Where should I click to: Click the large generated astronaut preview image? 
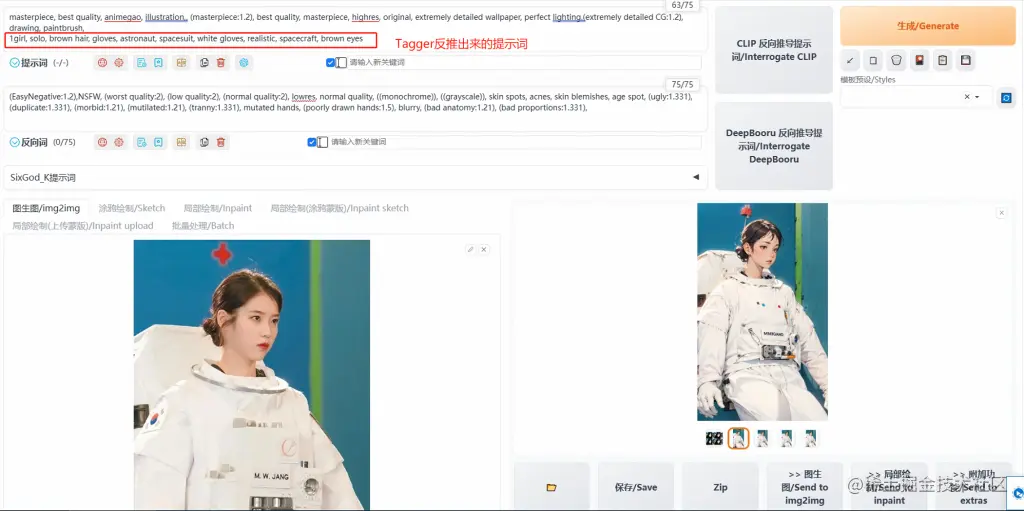(762, 312)
